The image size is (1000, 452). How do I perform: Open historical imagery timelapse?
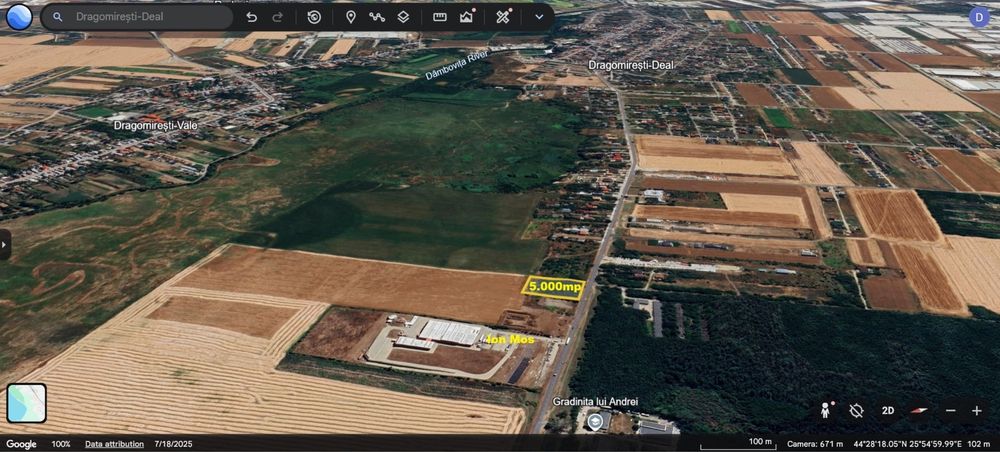click(x=314, y=17)
